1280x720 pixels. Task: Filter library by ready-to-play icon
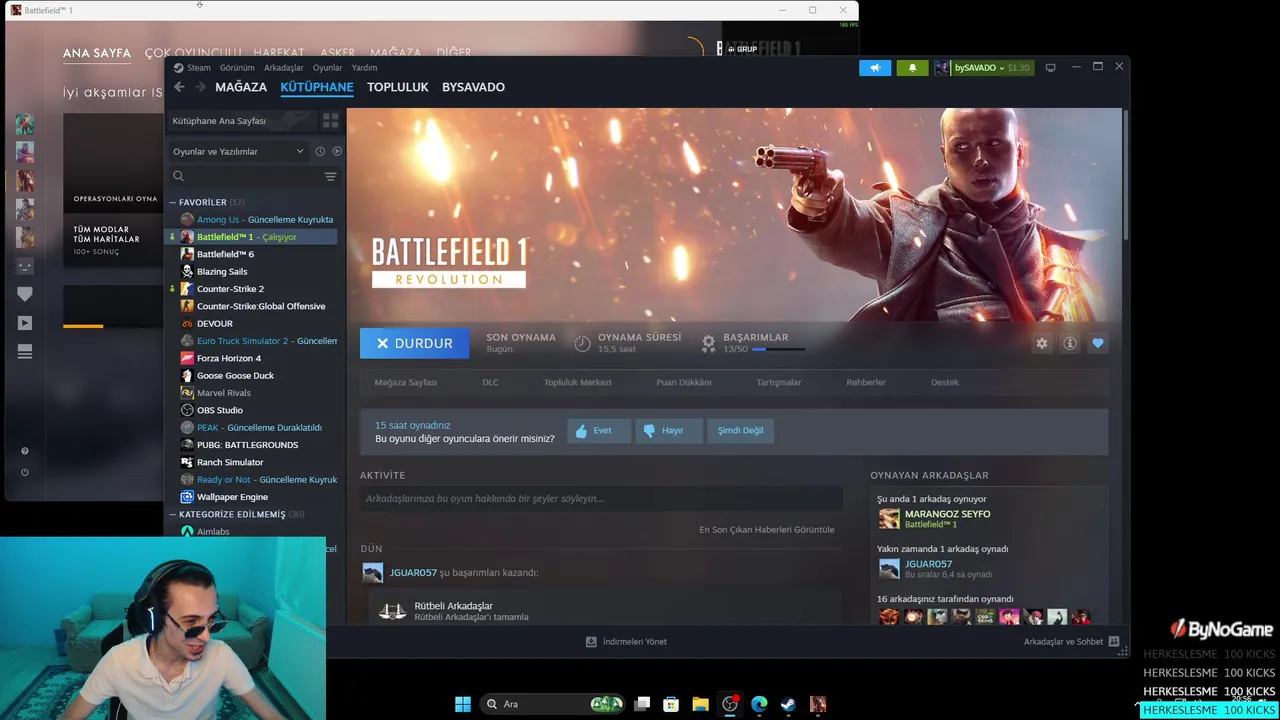pyautogui.click(x=337, y=151)
